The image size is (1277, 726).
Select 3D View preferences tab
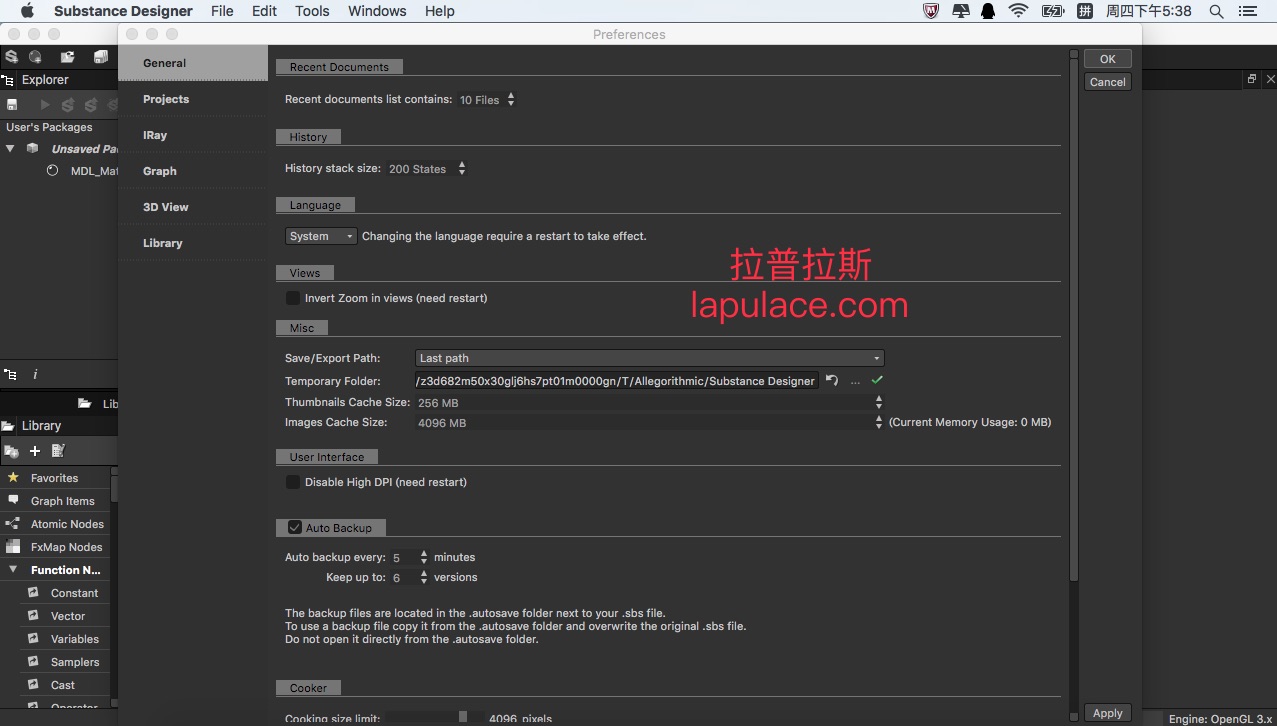click(x=193, y=207)
